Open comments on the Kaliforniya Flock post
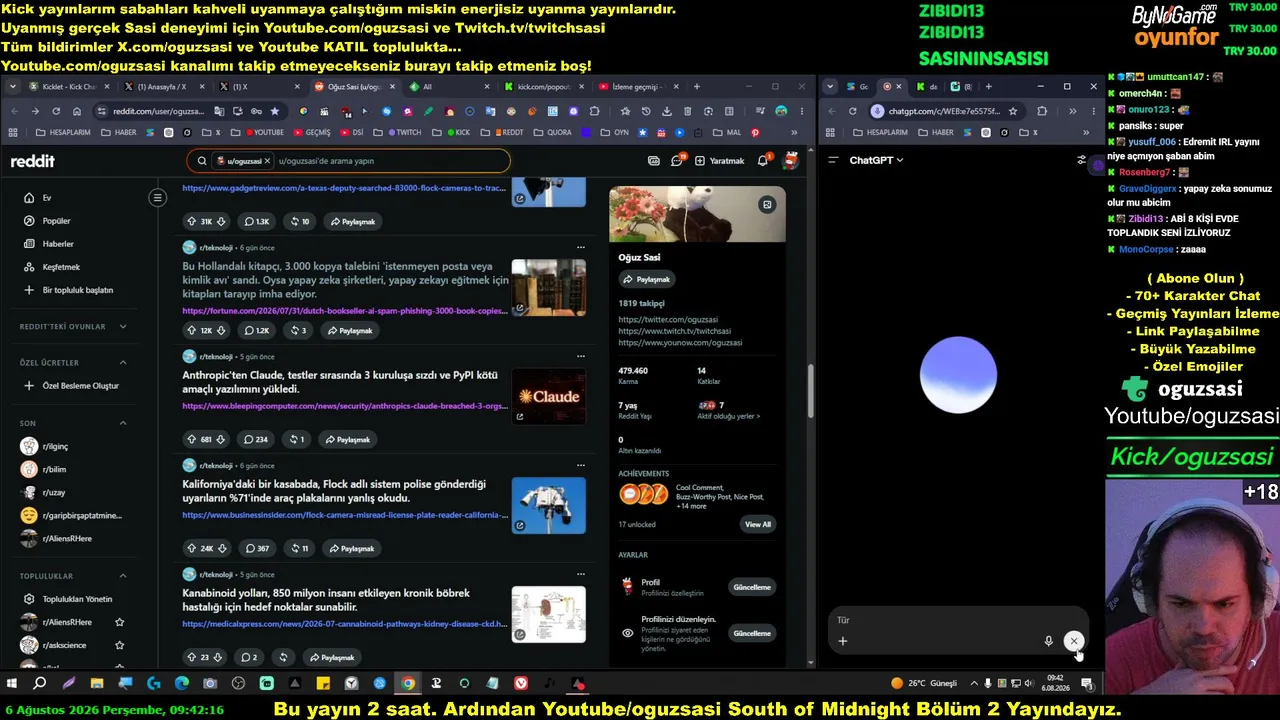This screenshot has height=720, width=1280. pyautogui.click(x=257, y=548)
